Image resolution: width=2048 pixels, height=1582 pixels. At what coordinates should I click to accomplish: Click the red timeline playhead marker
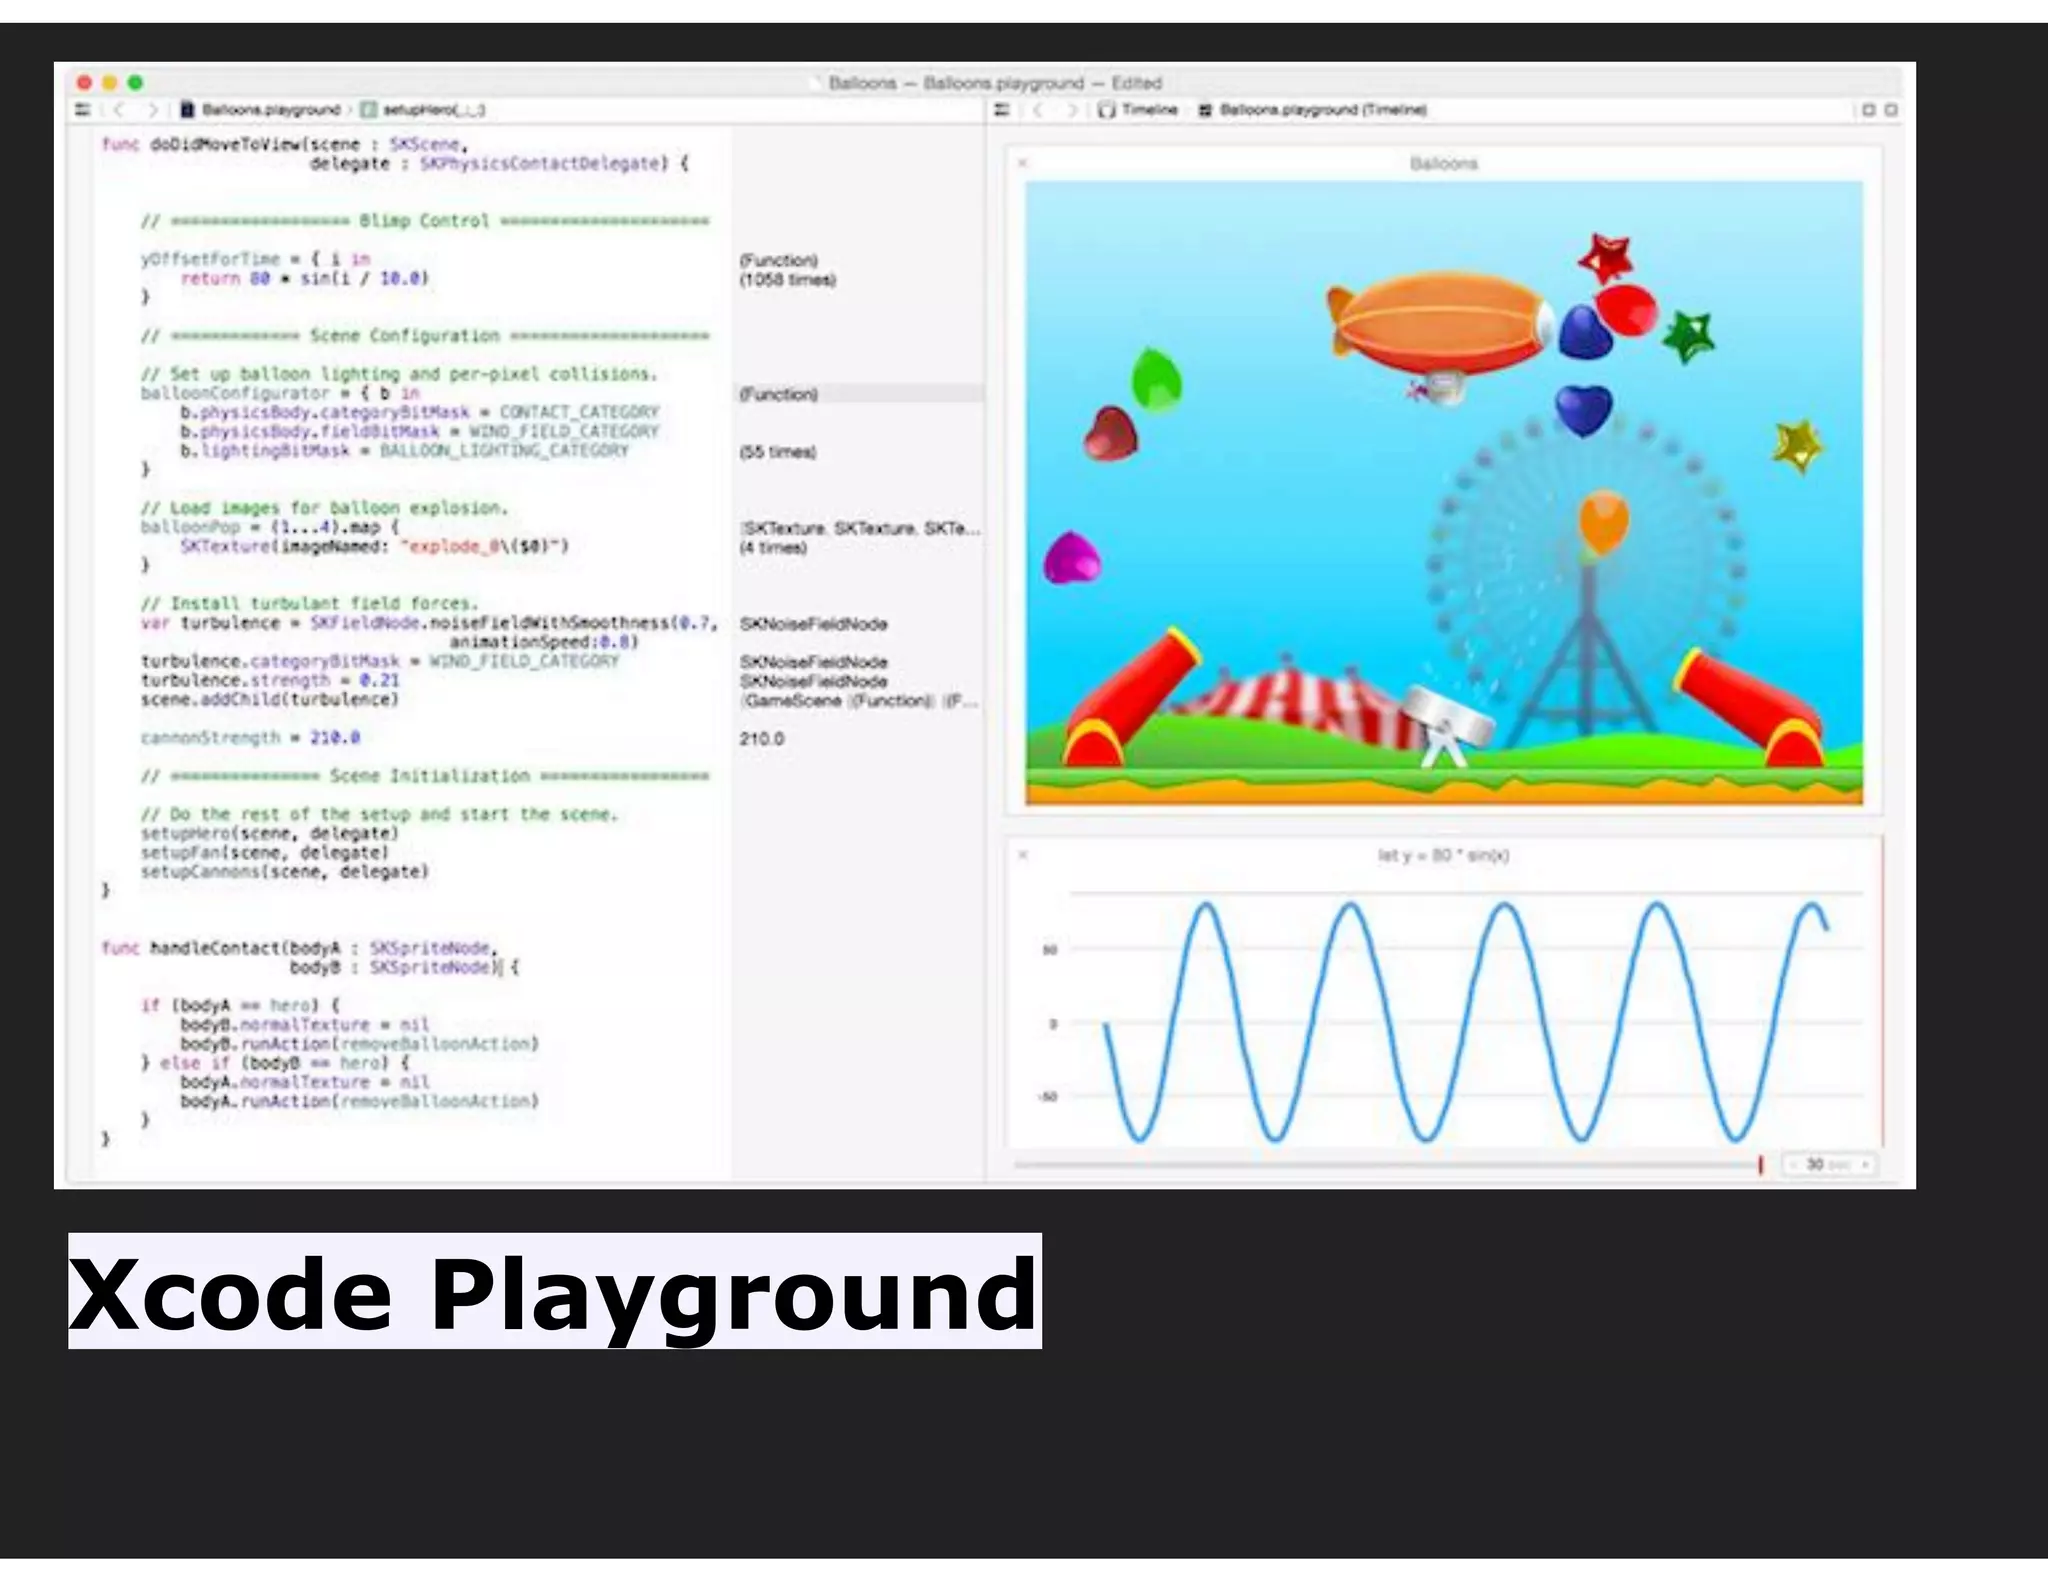(1760, 1165)
